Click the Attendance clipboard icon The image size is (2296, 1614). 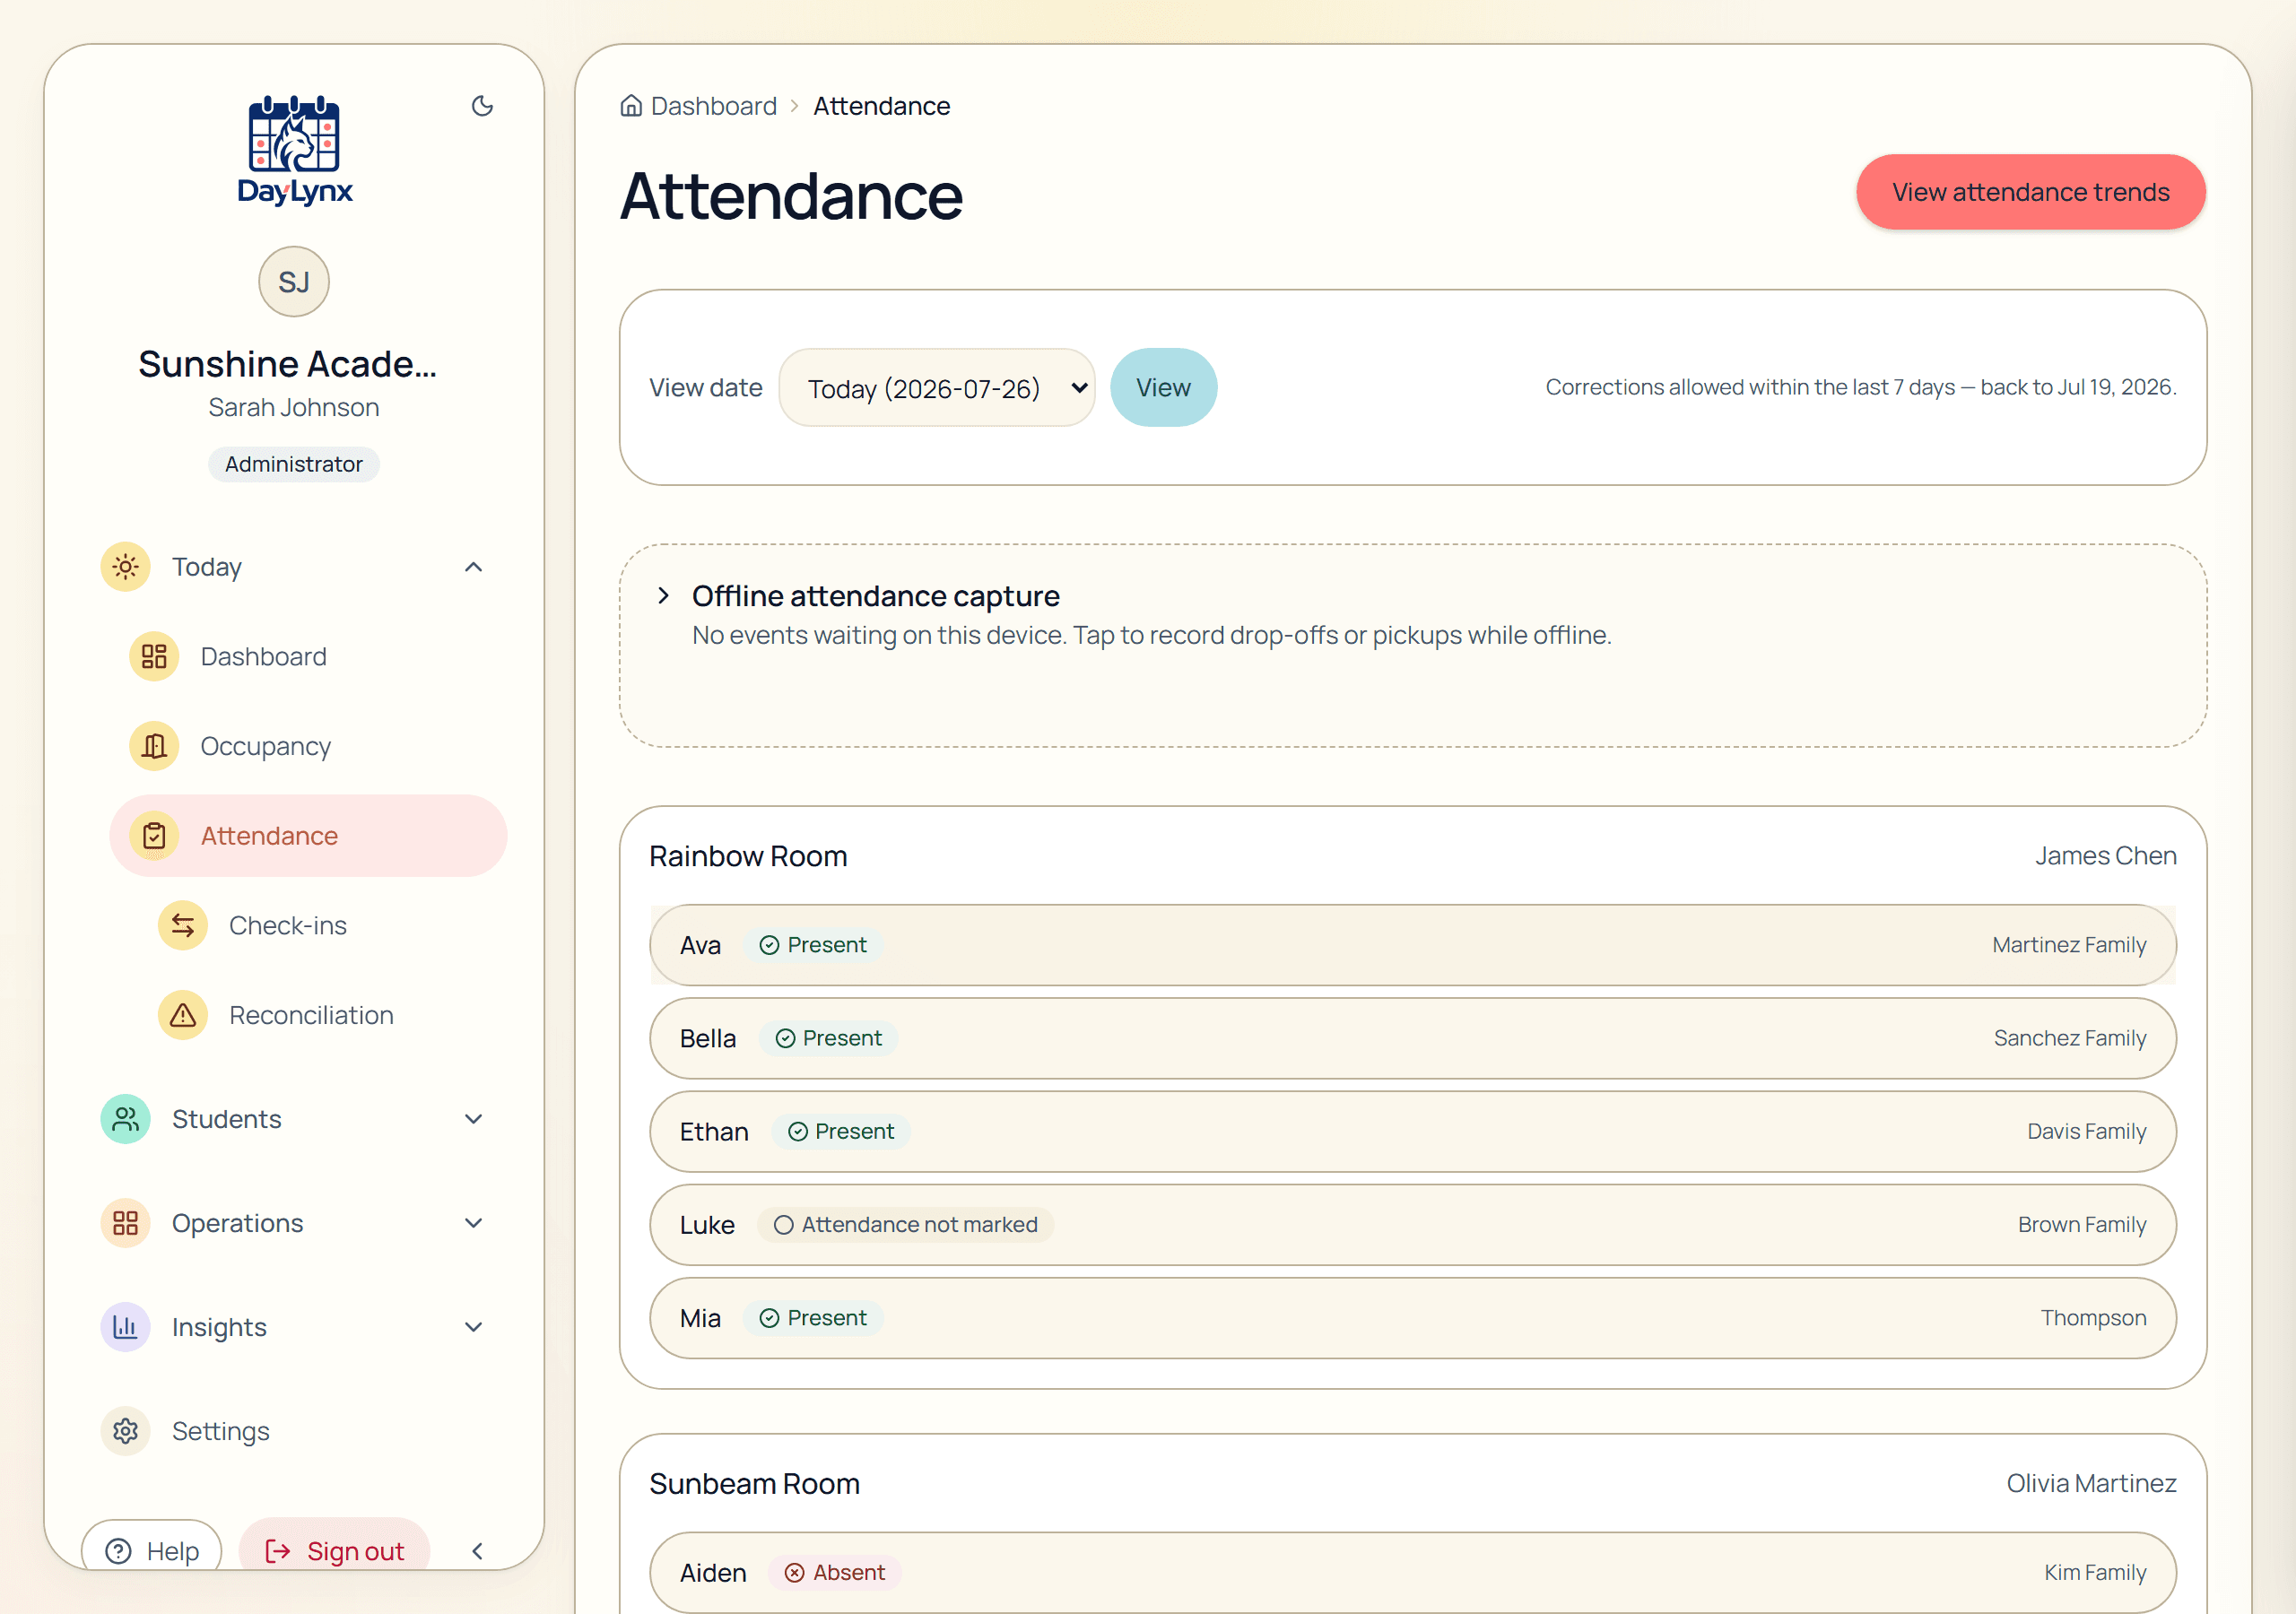pos(154,836)
